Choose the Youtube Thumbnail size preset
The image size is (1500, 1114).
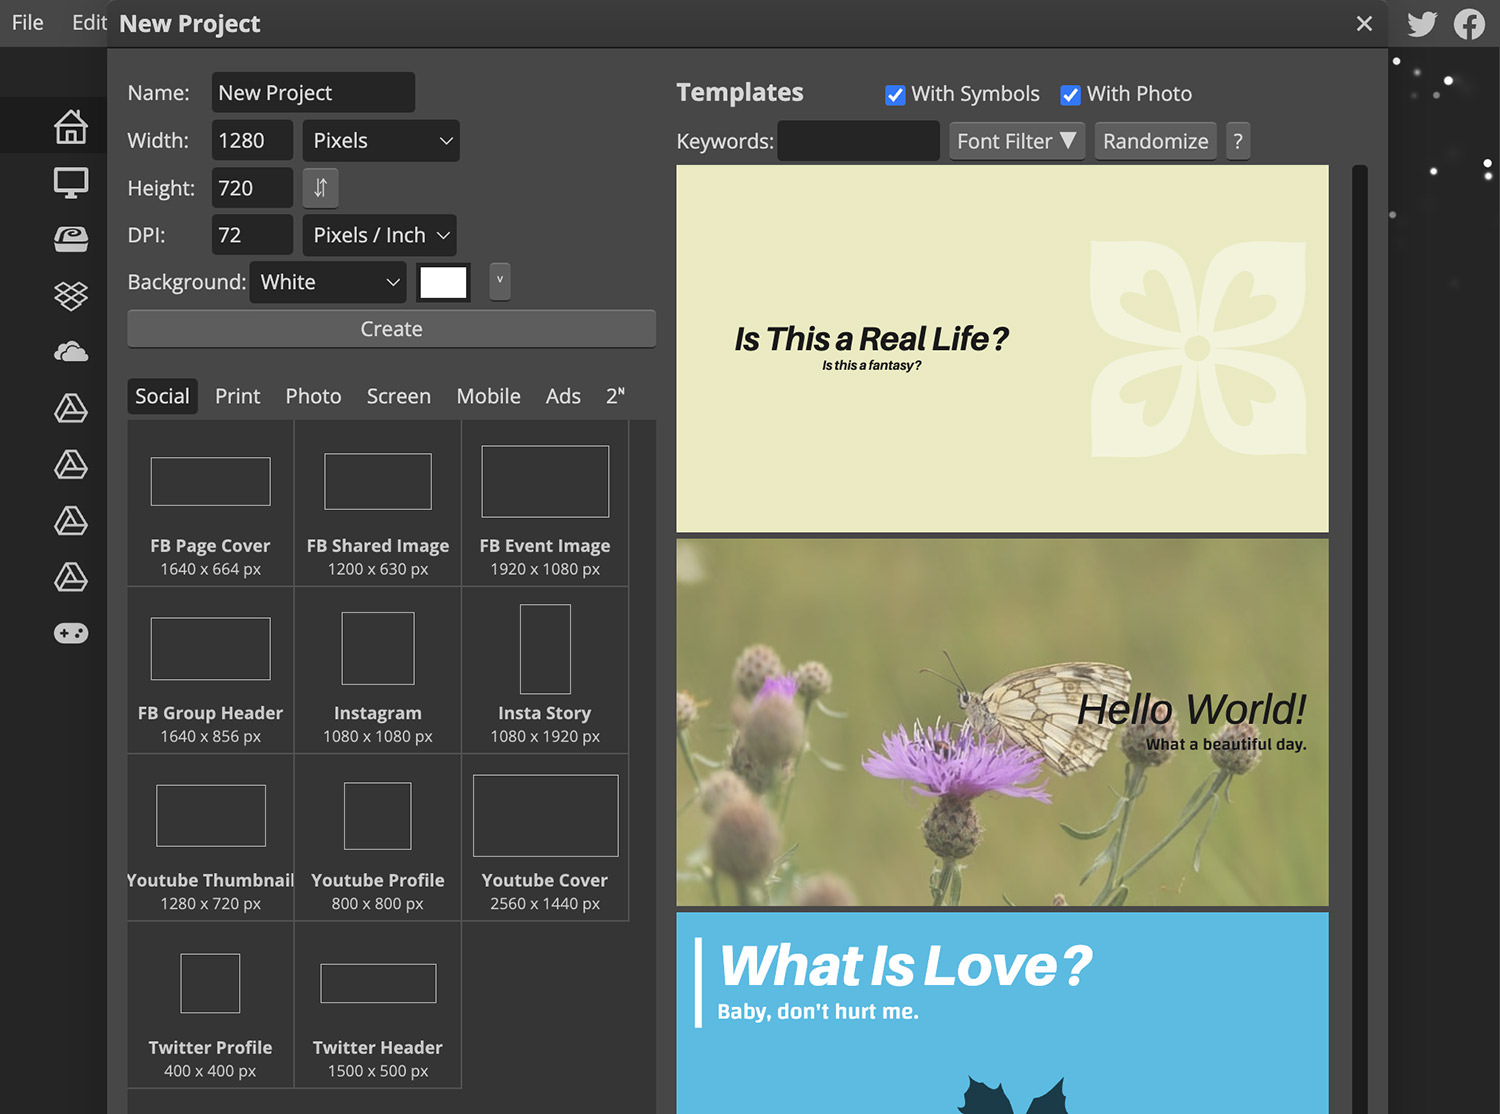210,838
